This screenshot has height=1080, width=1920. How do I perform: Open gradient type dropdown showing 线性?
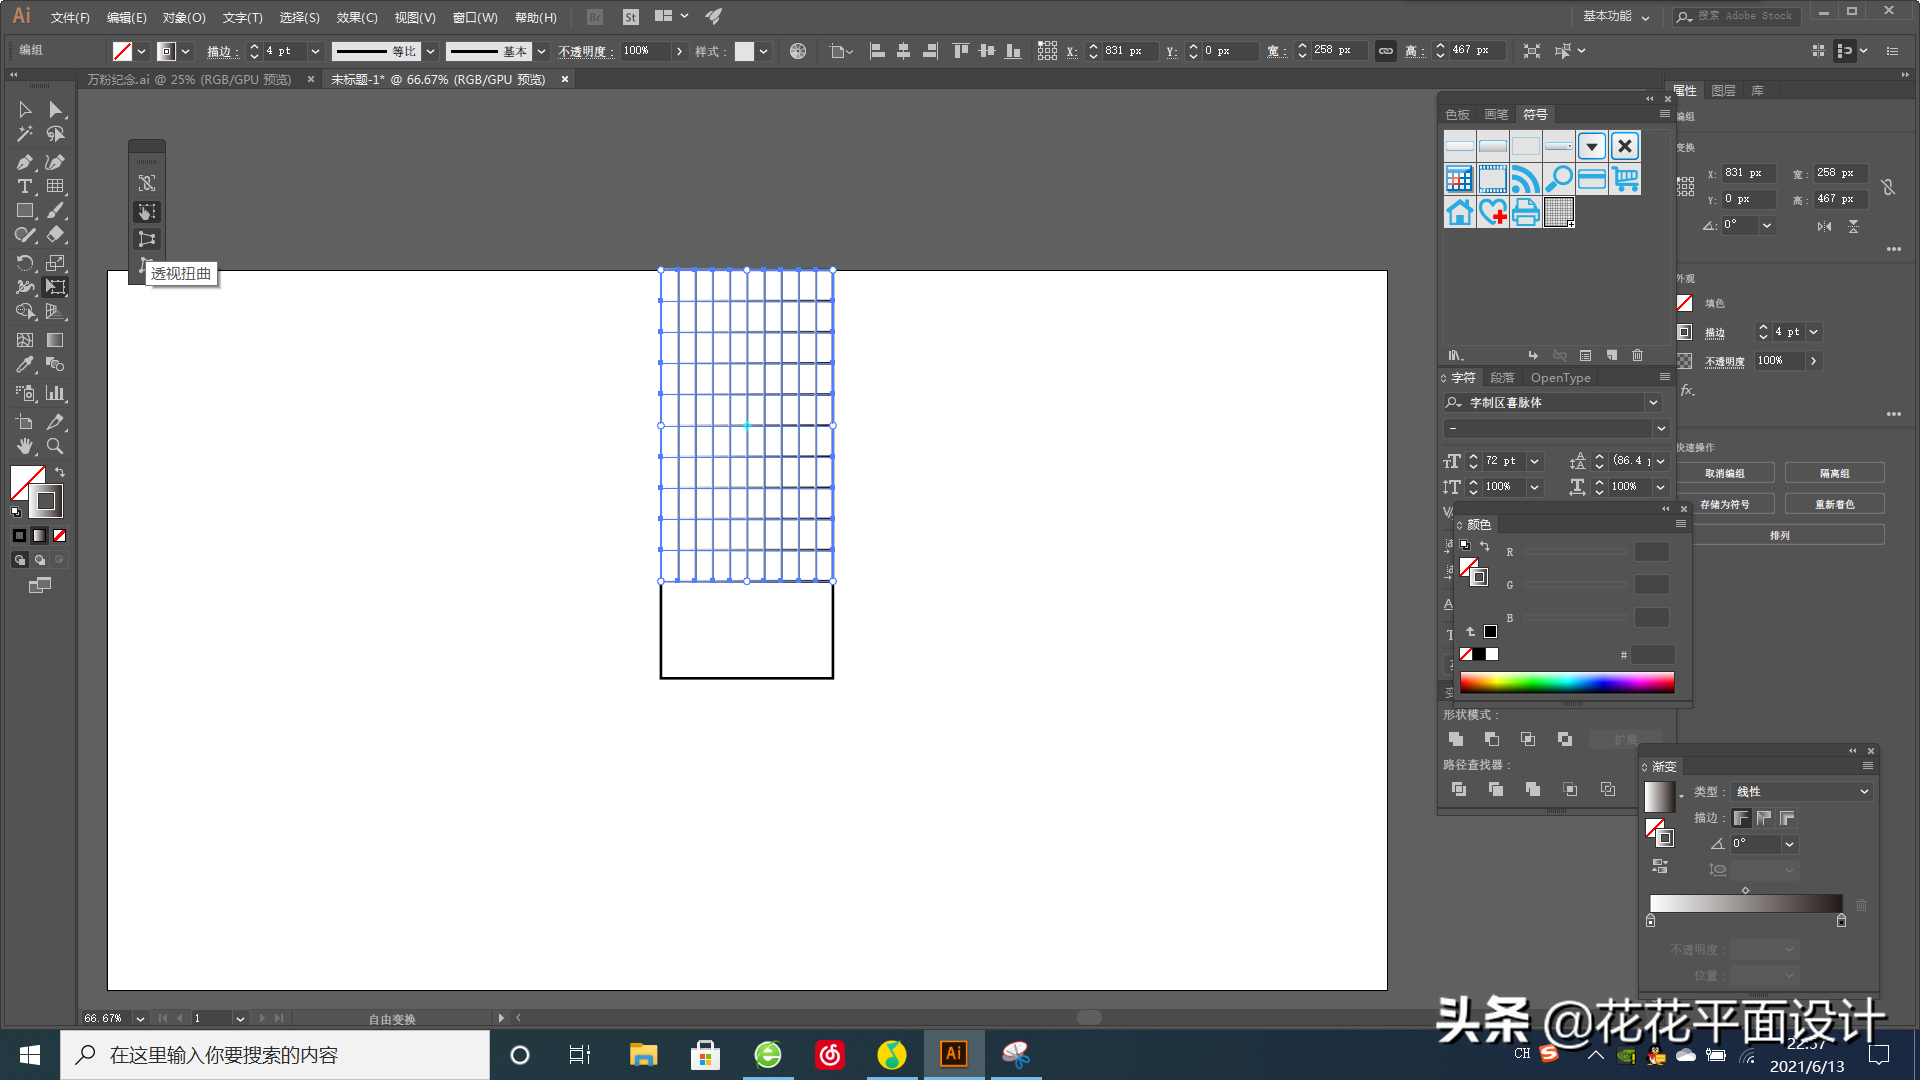pyautogui.click(x=1803, y=791)
